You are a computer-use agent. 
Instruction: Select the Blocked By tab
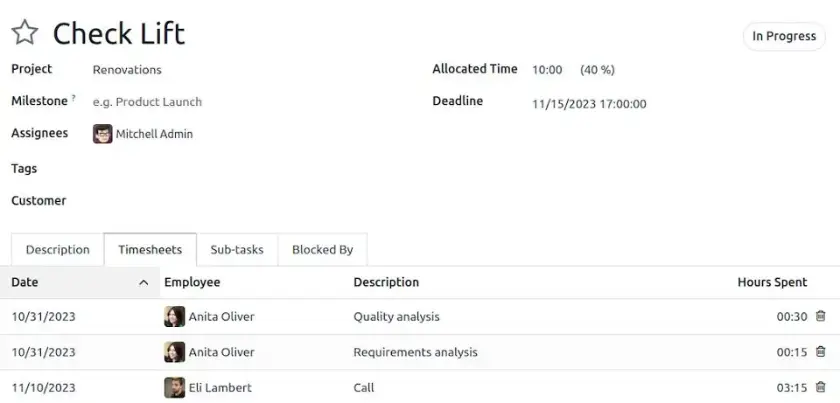(x=322, y=250)
